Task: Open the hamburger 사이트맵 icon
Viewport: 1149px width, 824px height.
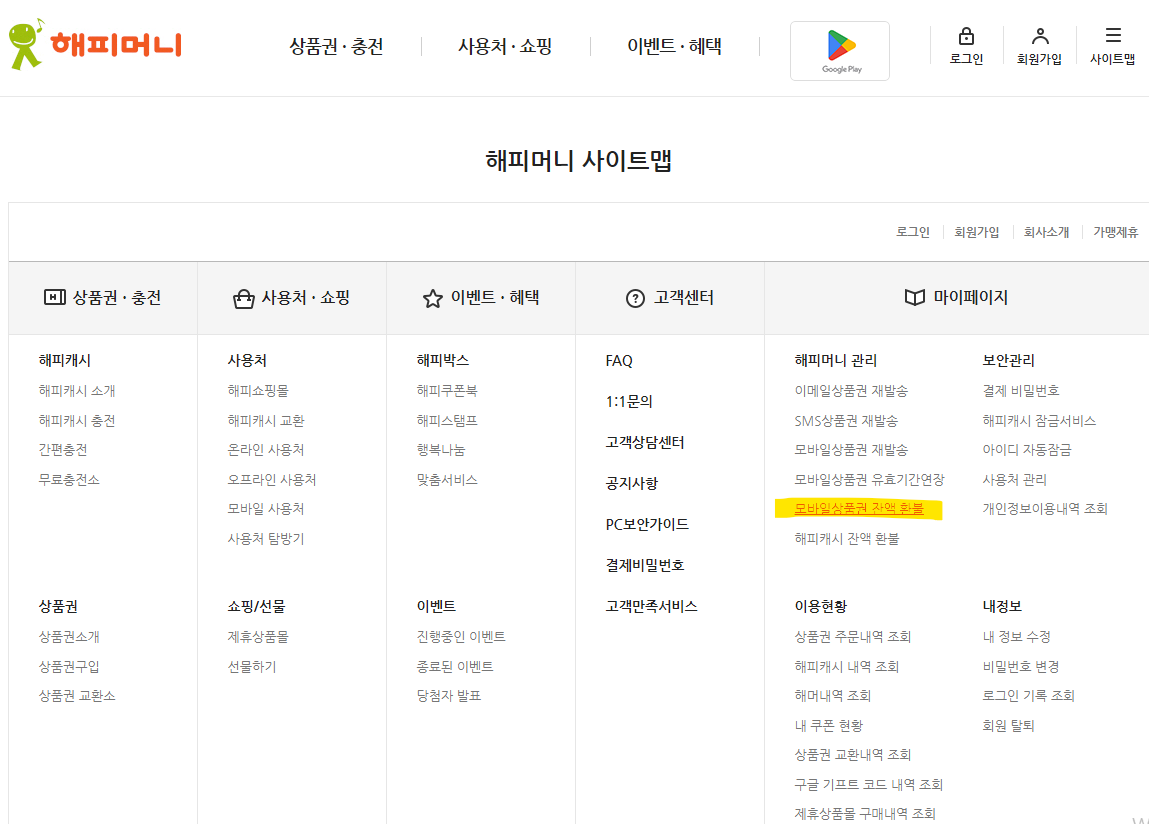Action: pyautogui.click(x=1112, y=35)
